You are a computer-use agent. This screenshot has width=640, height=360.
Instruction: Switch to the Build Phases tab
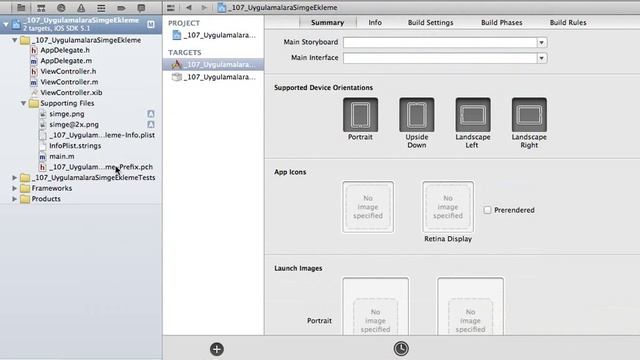point(502,22)
